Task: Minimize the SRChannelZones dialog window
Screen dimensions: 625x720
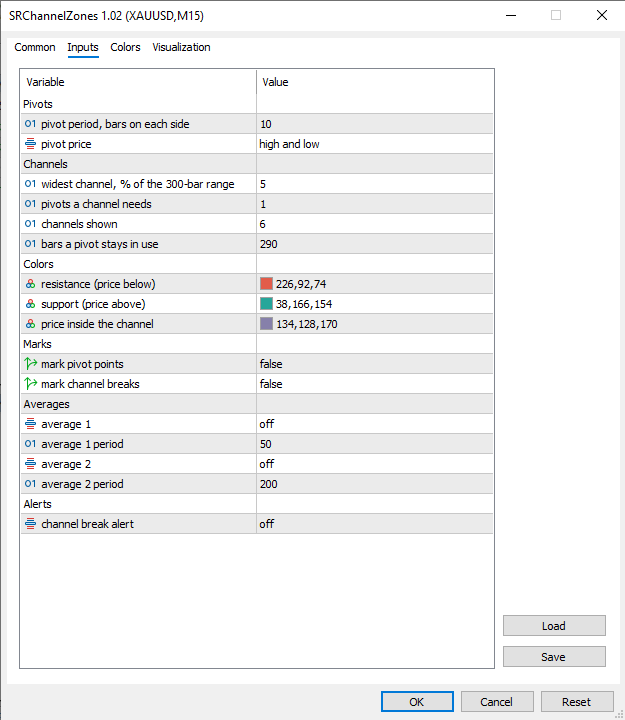Action: [x=511, y=15]
